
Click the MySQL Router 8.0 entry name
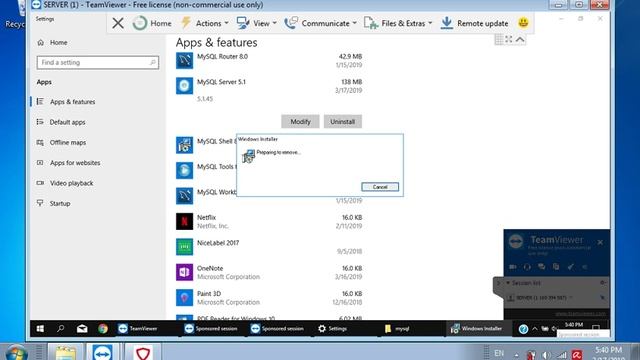coord(222,56)
